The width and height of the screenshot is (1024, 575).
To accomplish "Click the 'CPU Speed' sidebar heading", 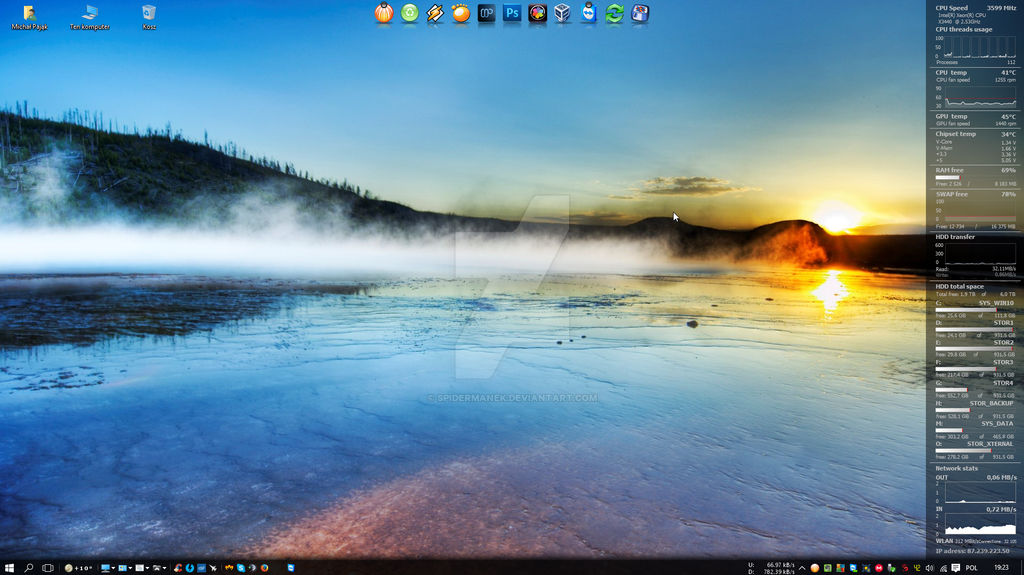I will [952, 8].
